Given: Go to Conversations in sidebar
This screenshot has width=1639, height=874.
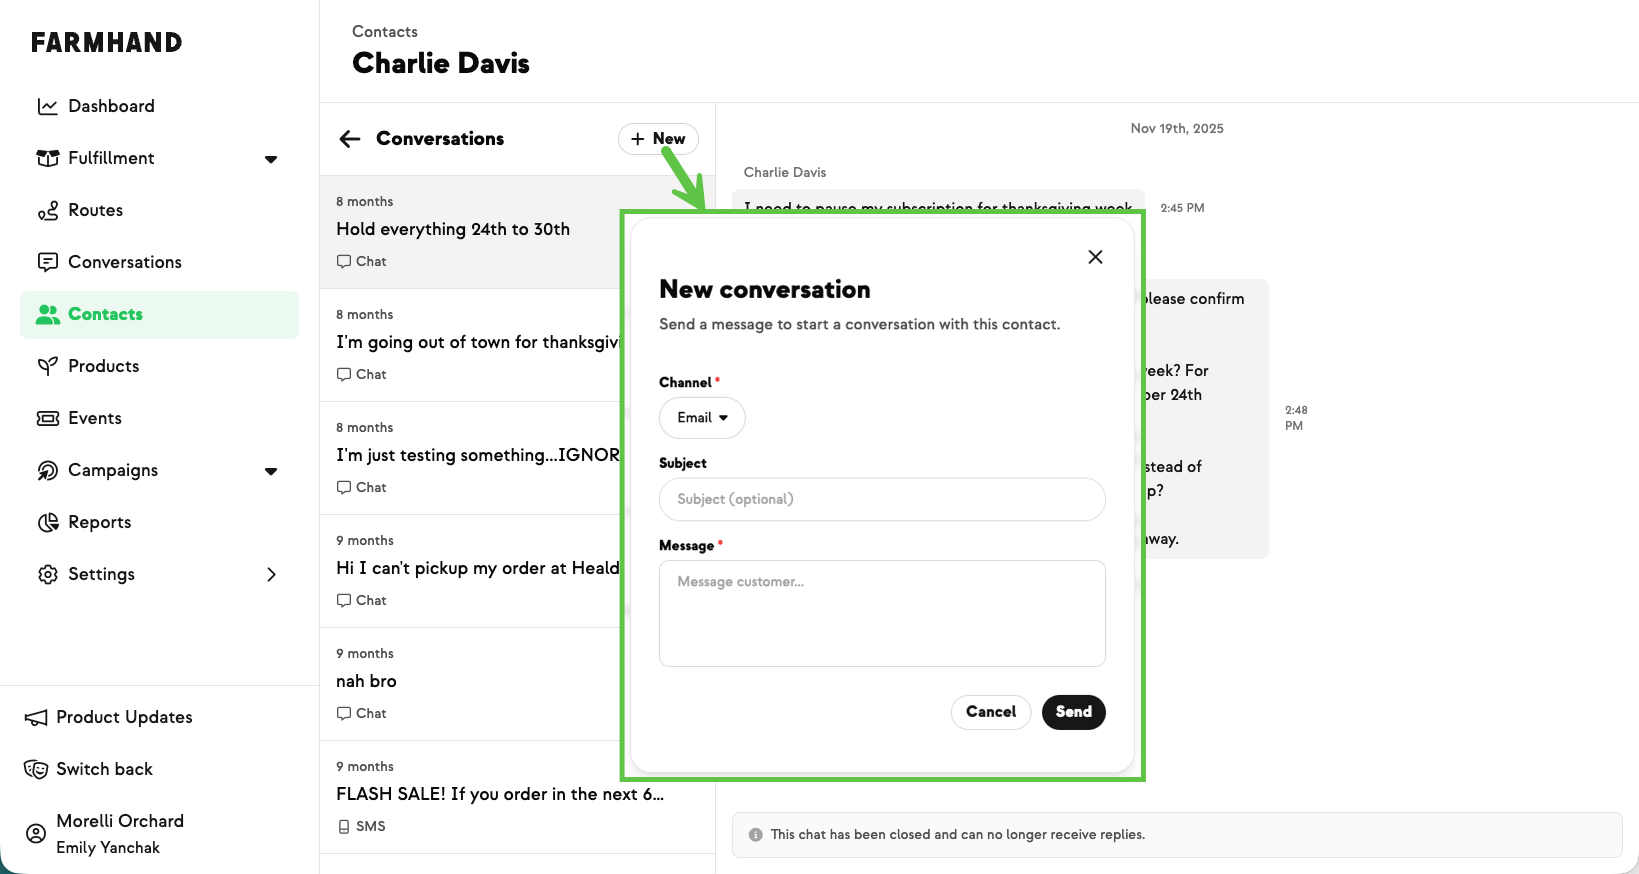Looking at the screenshot, I should pyautogui.click(x=159, y=262).
